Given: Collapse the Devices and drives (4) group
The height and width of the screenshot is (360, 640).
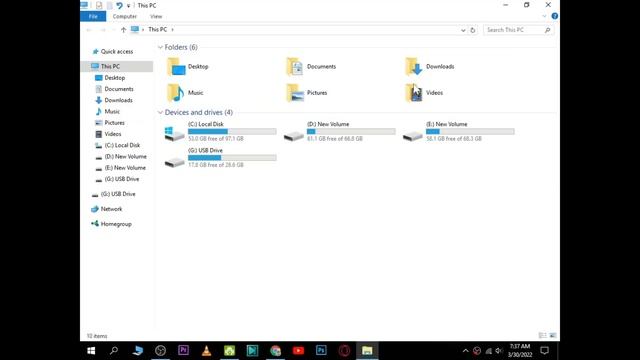Looking at the screenshot, I should coord(160,112).
